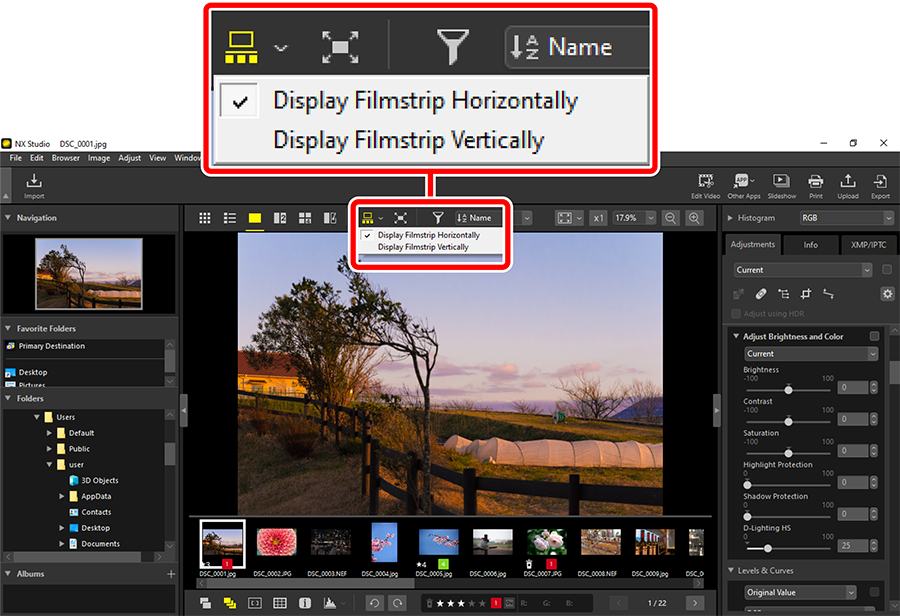Select the straighten tool icon

coord(828,294)
